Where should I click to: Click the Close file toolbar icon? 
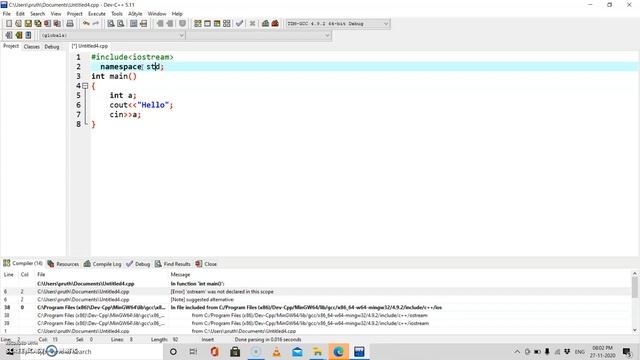pos(47,24)
